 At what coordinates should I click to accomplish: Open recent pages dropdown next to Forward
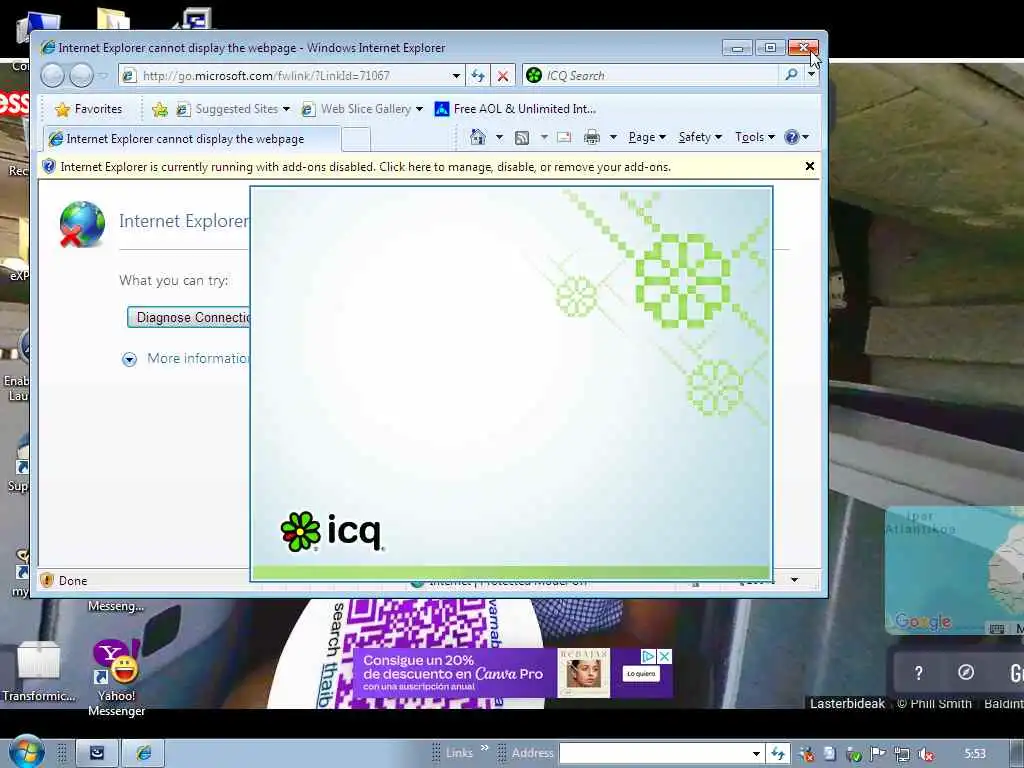point(103,76)
